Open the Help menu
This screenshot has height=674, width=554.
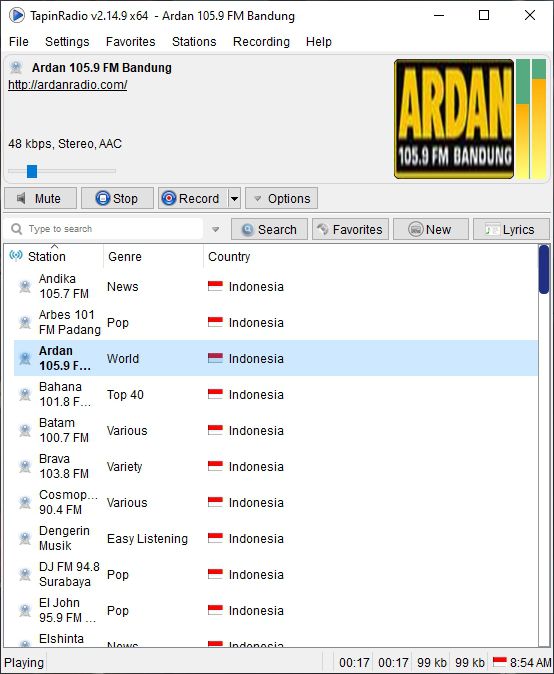pos(319,42)
